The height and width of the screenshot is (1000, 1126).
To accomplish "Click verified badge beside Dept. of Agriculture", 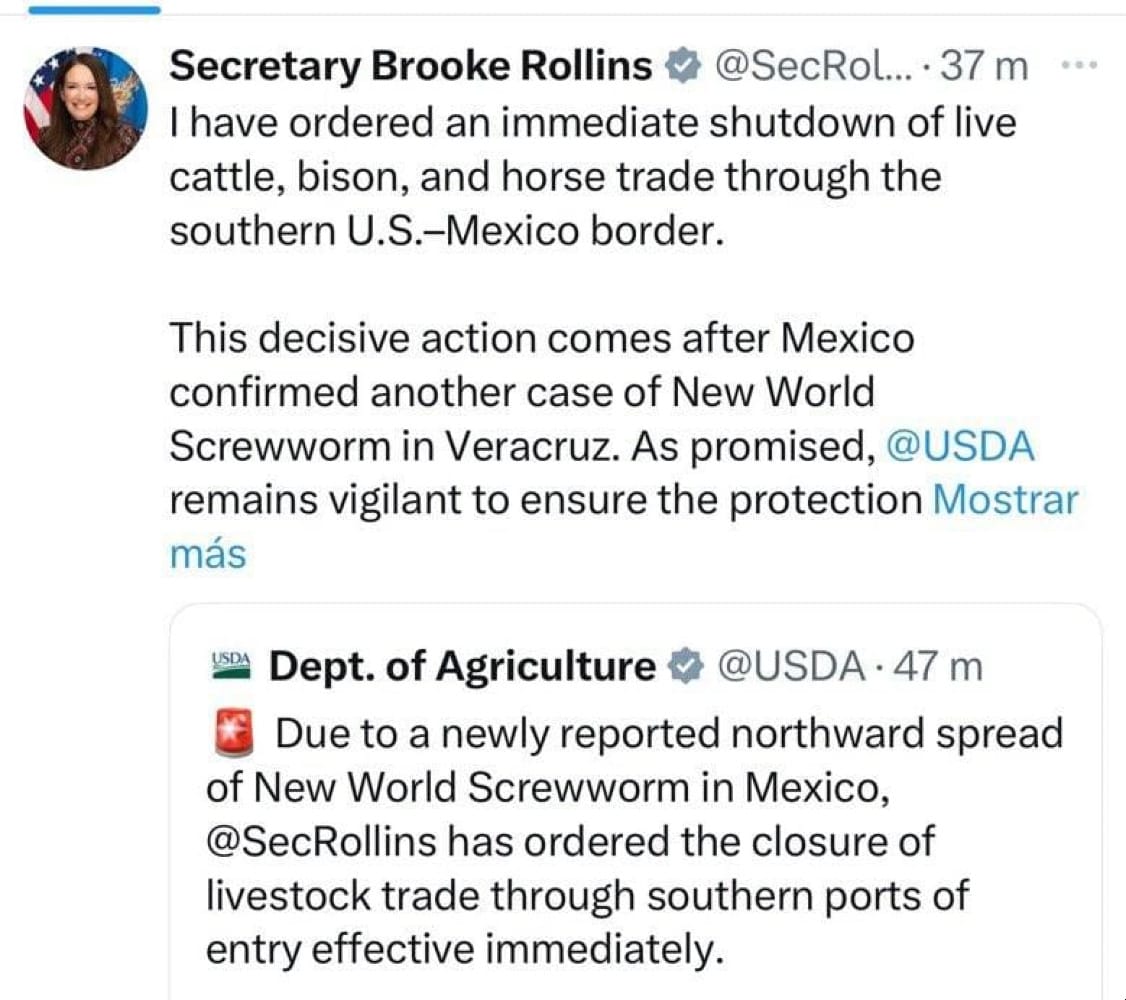I will [x=686, y=665].
